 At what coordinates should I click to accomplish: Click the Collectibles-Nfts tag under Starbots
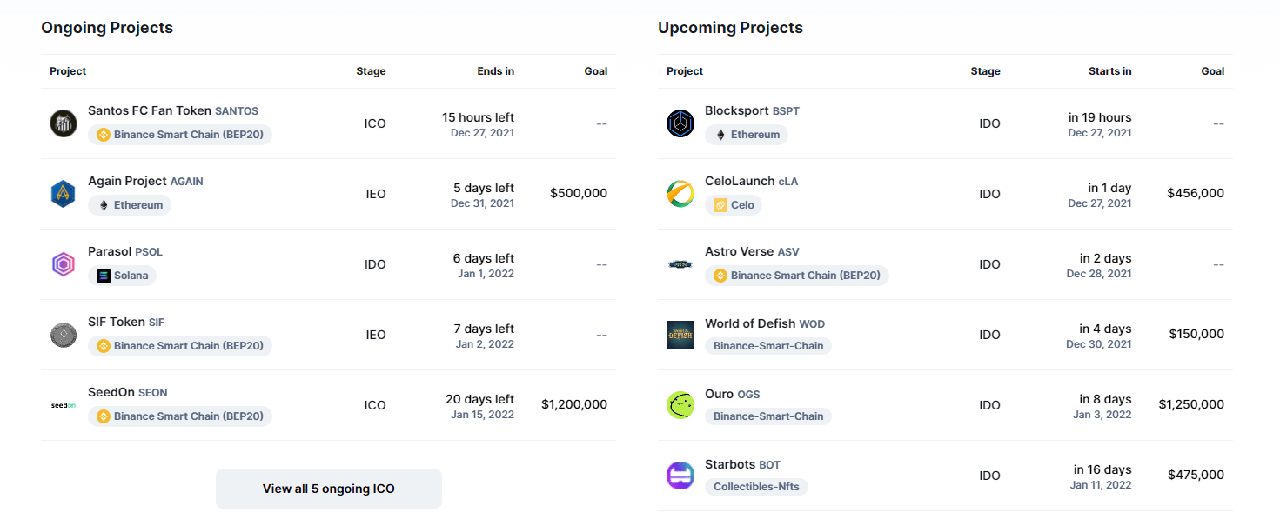[757, 487]
